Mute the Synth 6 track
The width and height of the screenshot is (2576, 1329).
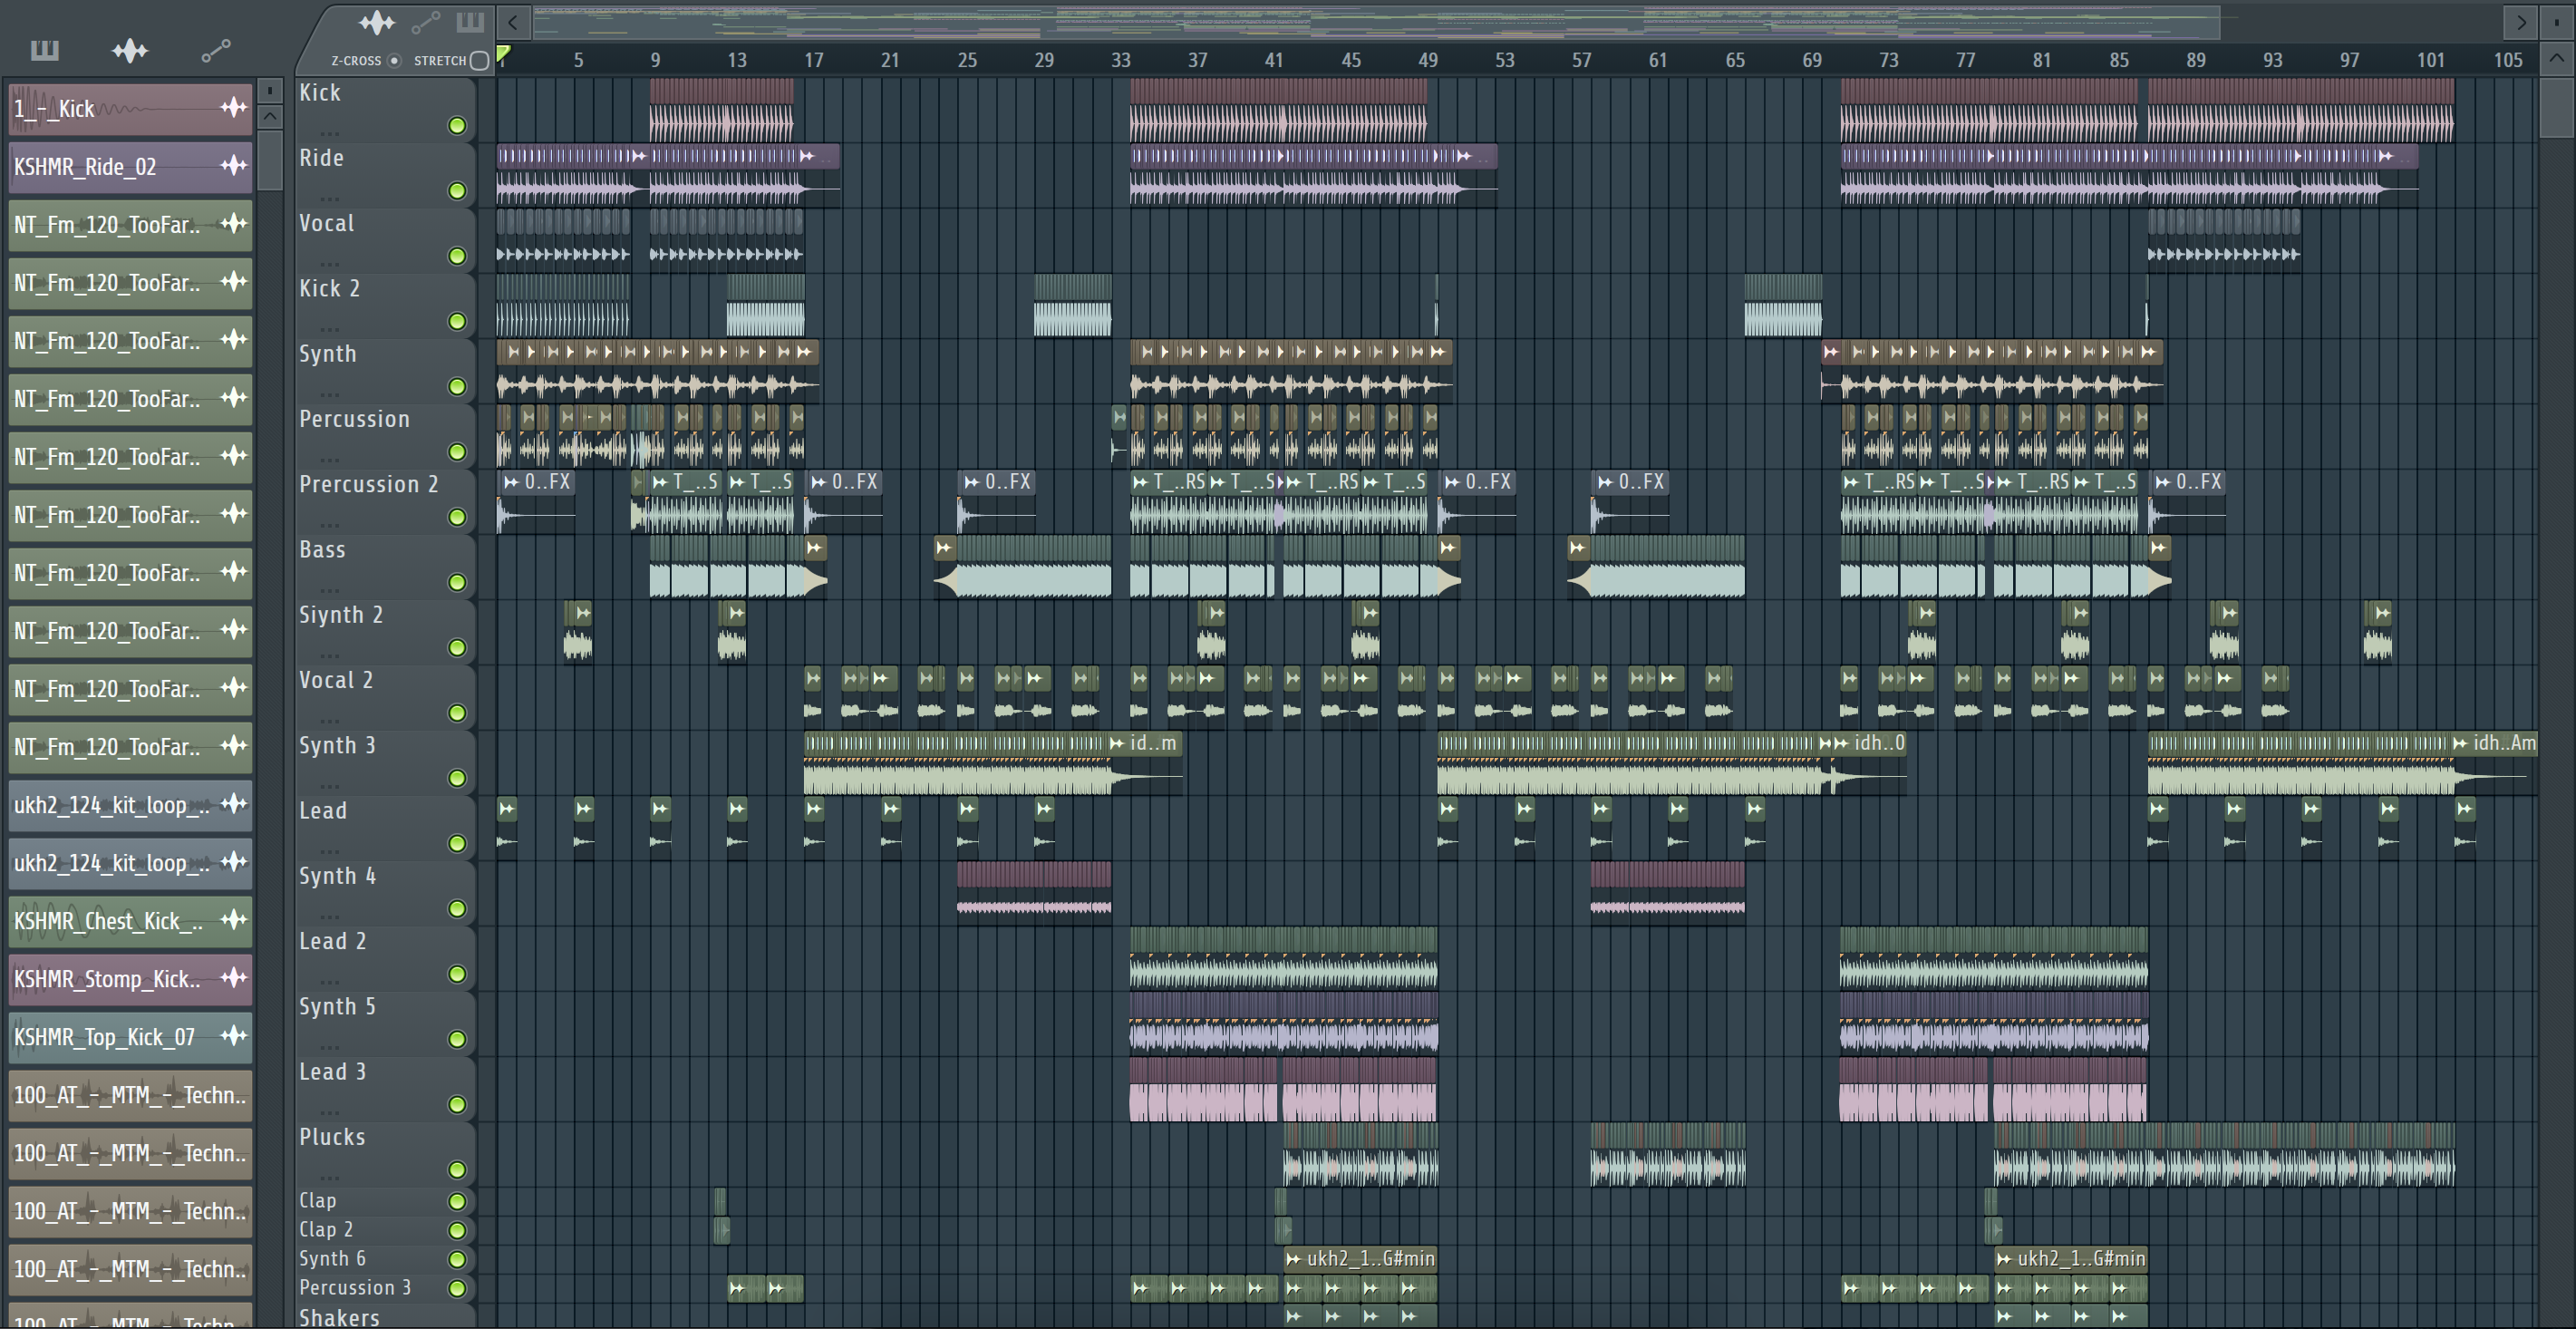point(457,1259)
